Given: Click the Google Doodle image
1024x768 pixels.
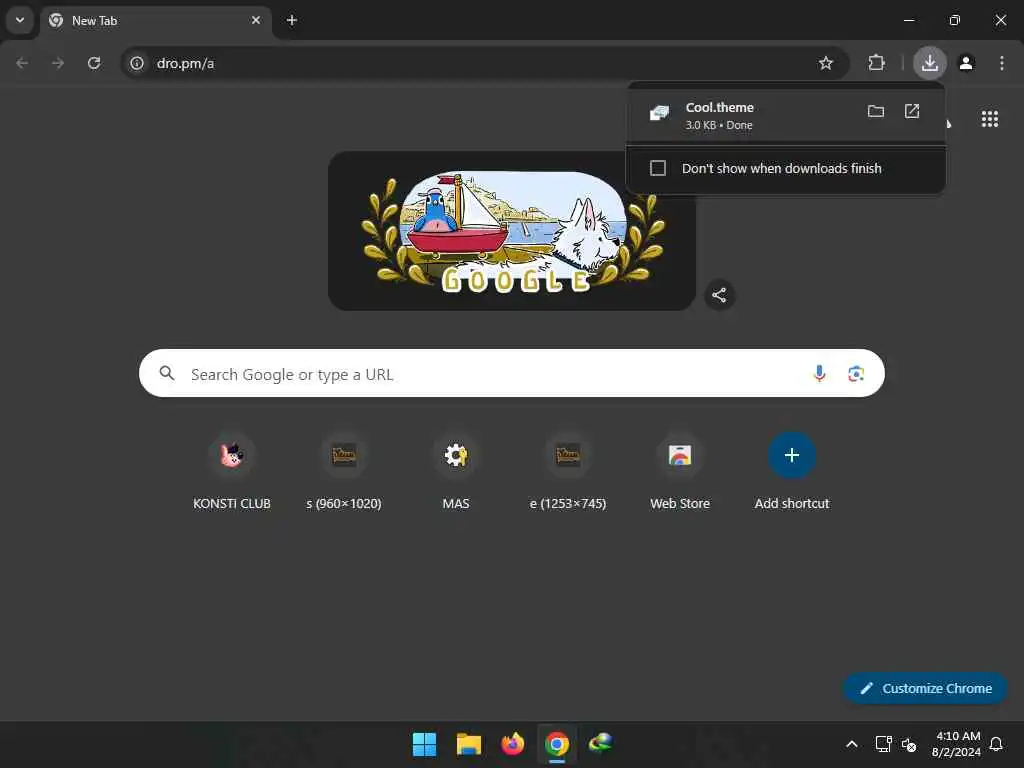Looking at the screenshot, I should pyautogui.click(x=511, y=231).
